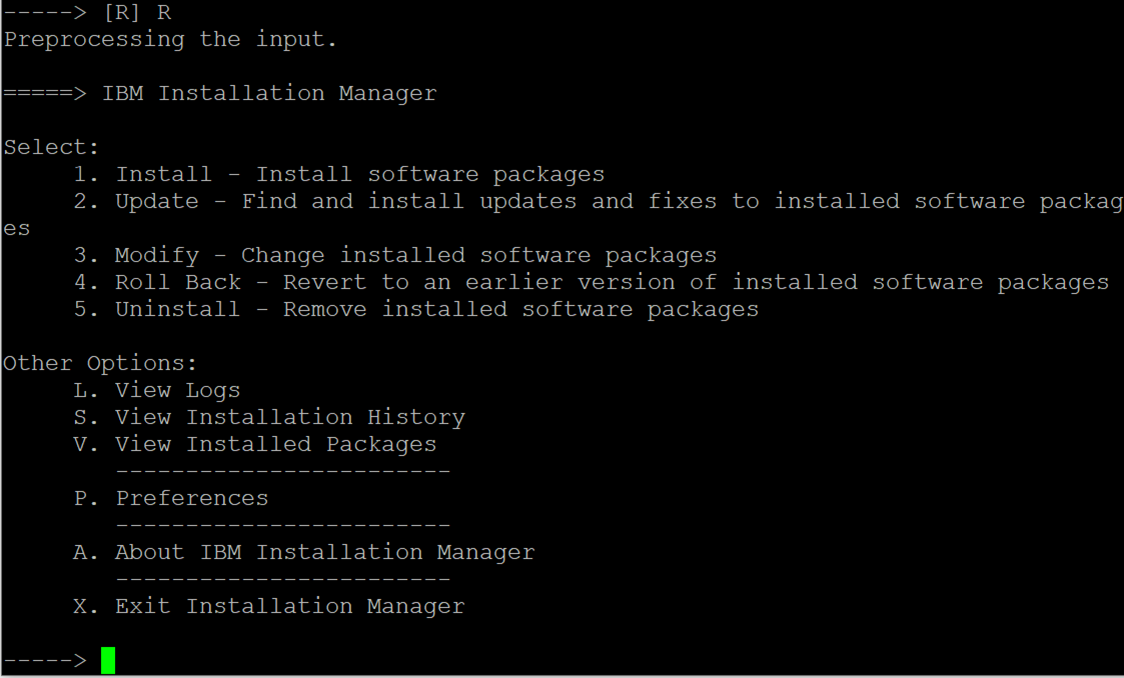Click the green cursor at the prompt
This screenshot has width=1124, height=678.
[108, 660]
